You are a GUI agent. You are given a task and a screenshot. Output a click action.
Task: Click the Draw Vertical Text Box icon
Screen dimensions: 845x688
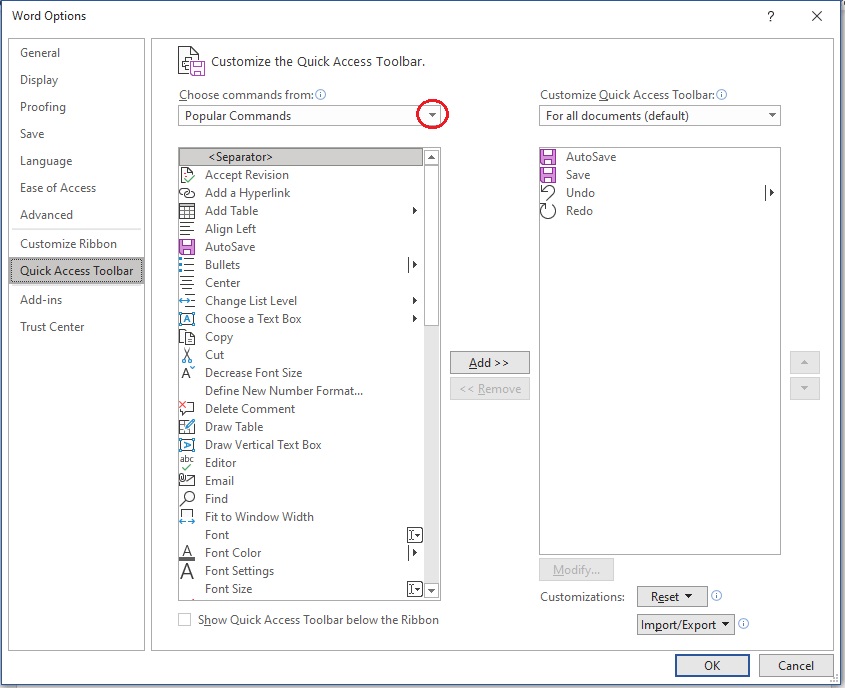pos(187,445)
